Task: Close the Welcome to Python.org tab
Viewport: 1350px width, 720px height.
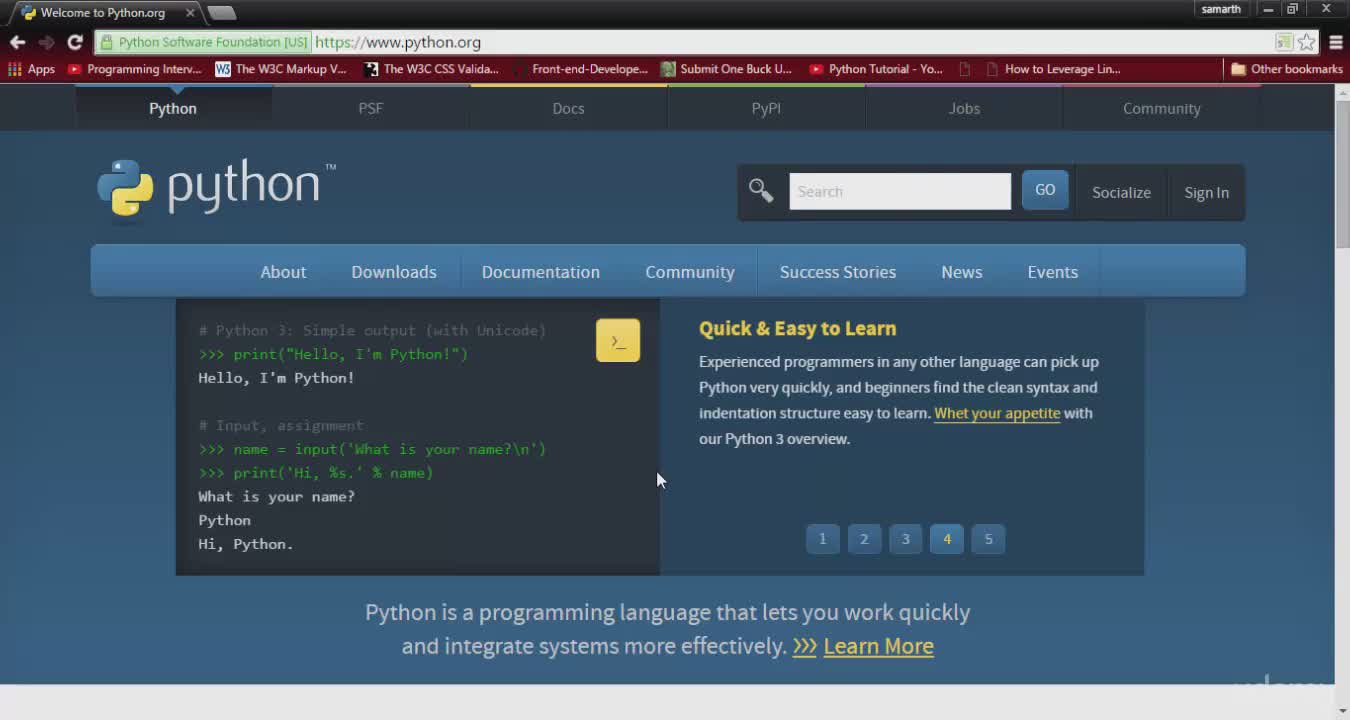Action: pos(190,13)
